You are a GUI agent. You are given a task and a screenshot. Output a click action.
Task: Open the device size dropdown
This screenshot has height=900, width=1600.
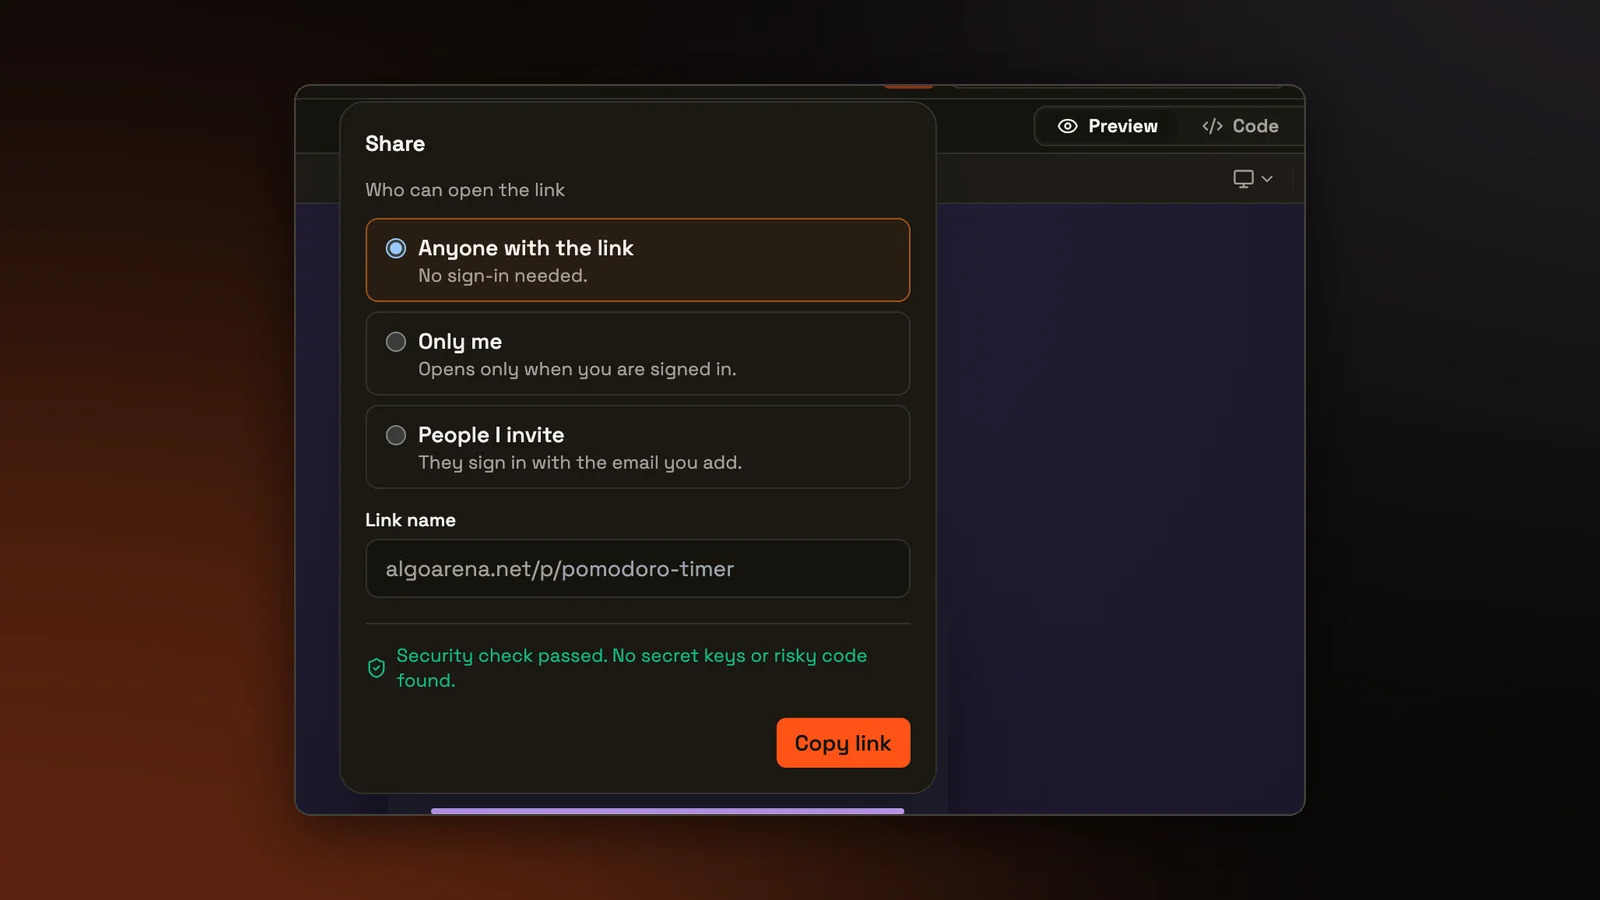click(x=1252, y=179)
